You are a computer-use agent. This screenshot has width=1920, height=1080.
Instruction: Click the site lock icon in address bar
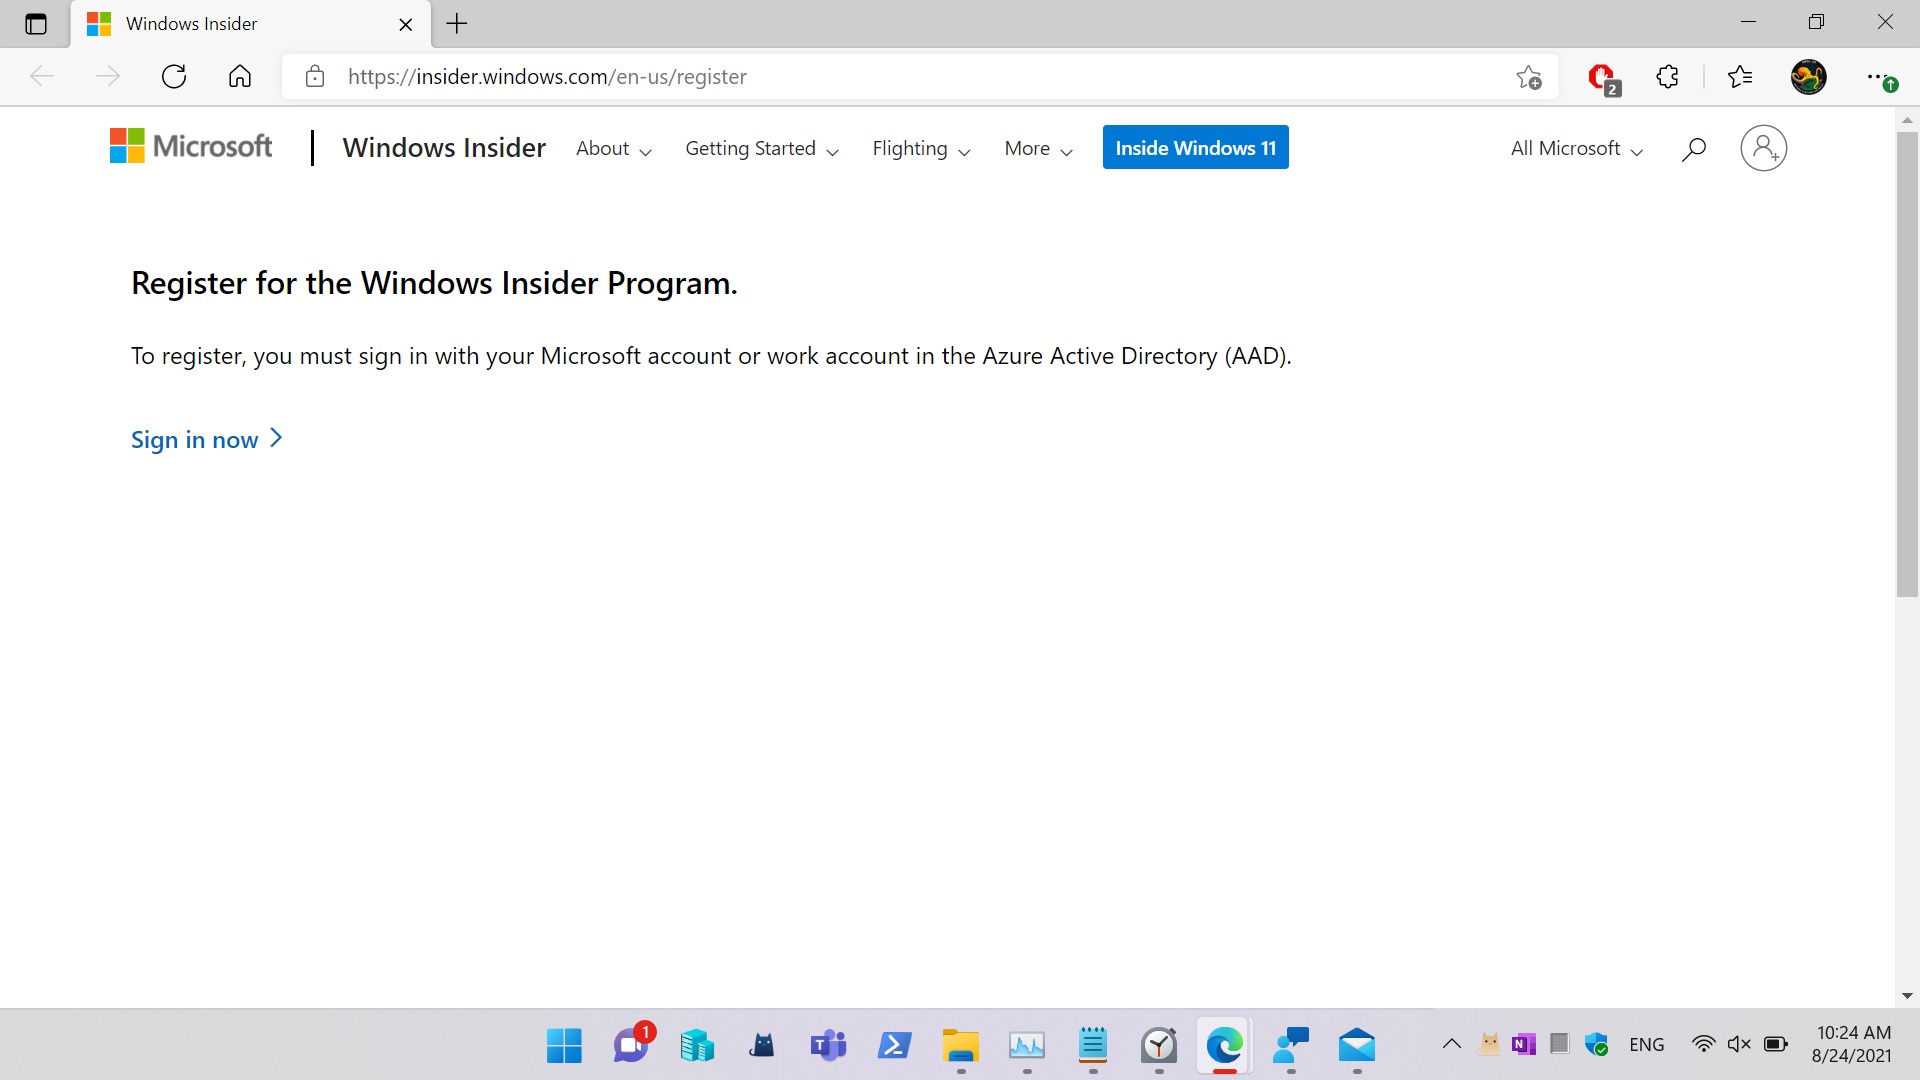[314, 77]
